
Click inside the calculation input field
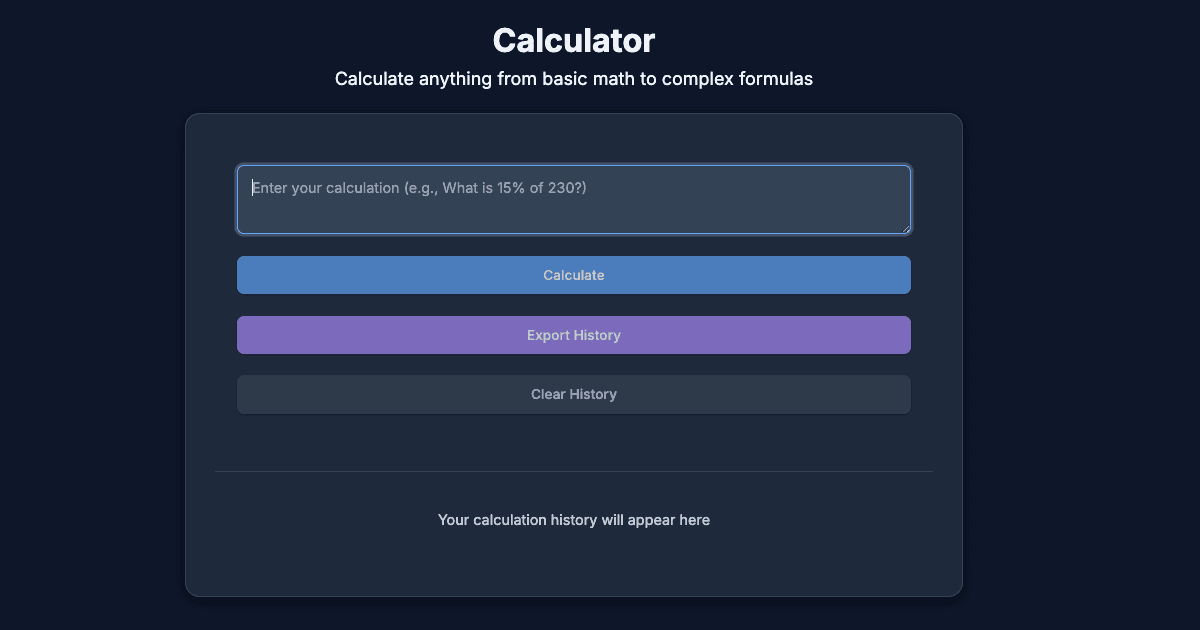click(573, 198)
